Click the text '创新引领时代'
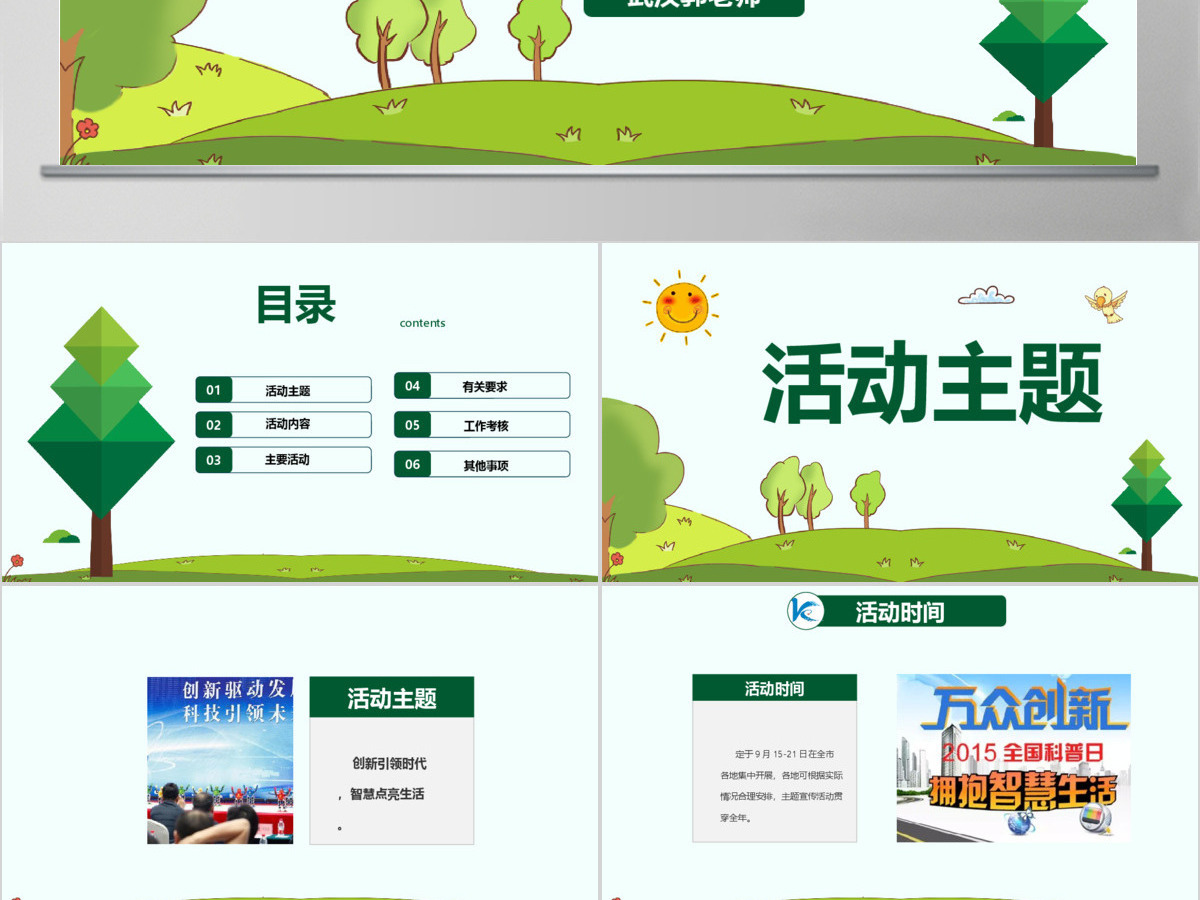1200x900 pixels. click(389, 763)
